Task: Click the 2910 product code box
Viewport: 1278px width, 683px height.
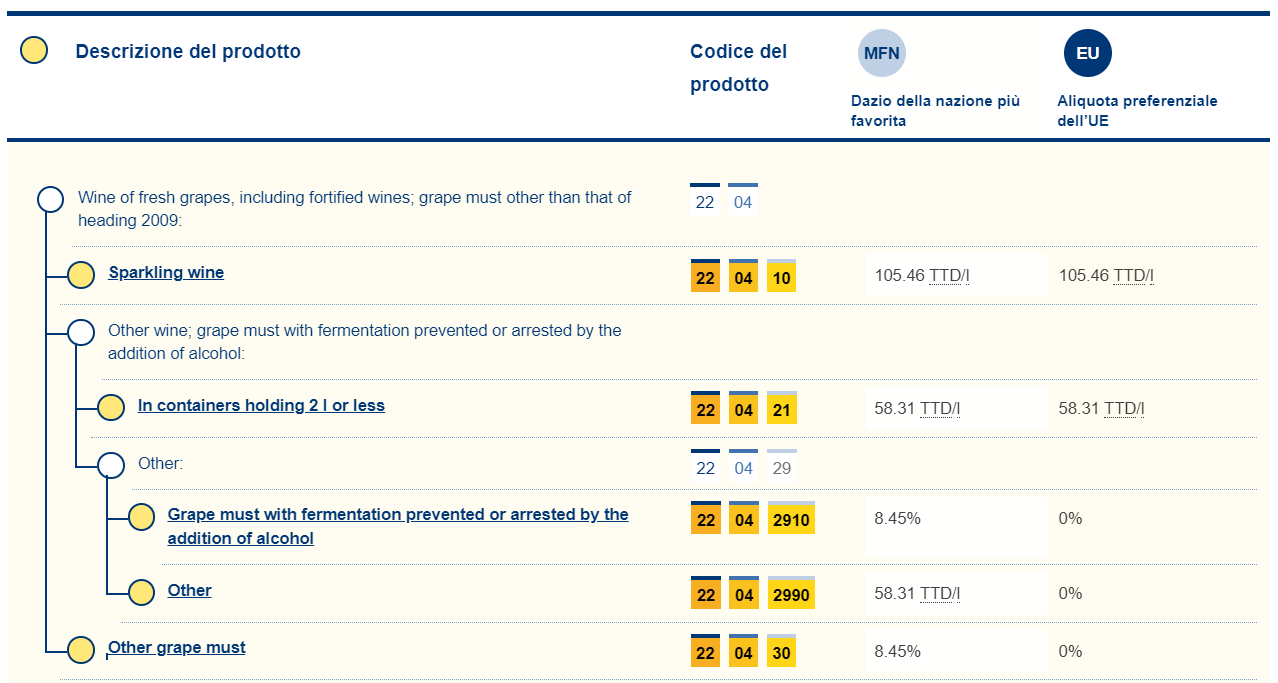Action: 791,519
